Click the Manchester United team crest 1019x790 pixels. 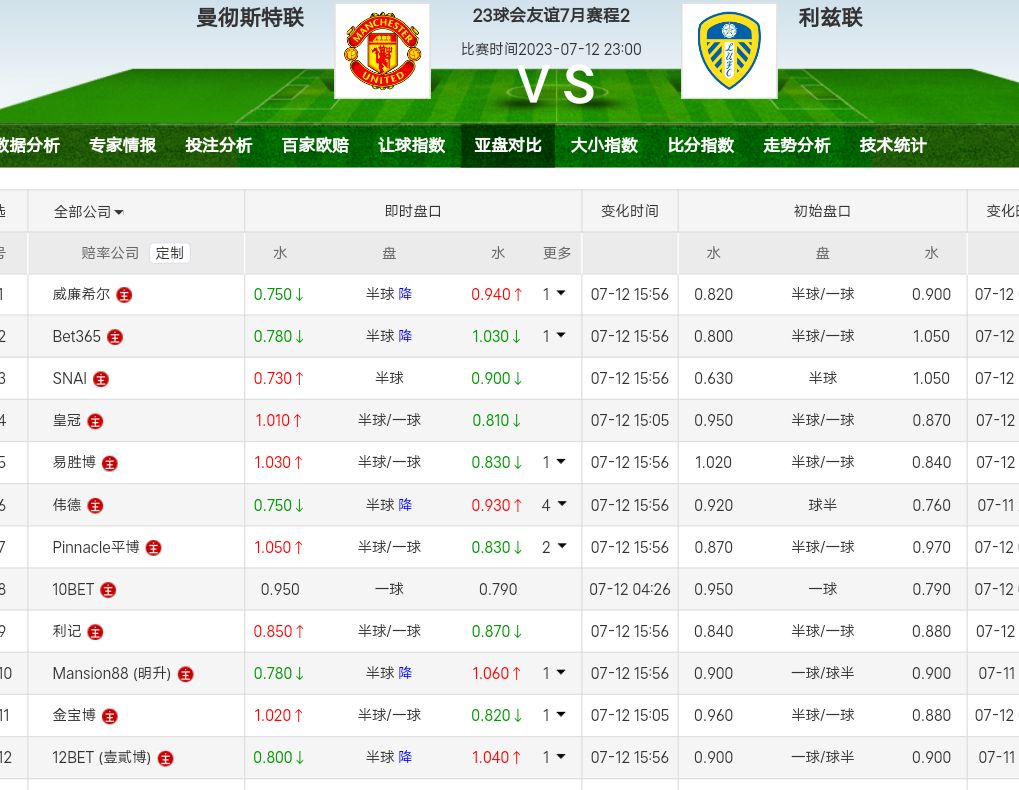click(x=382, y=51)
